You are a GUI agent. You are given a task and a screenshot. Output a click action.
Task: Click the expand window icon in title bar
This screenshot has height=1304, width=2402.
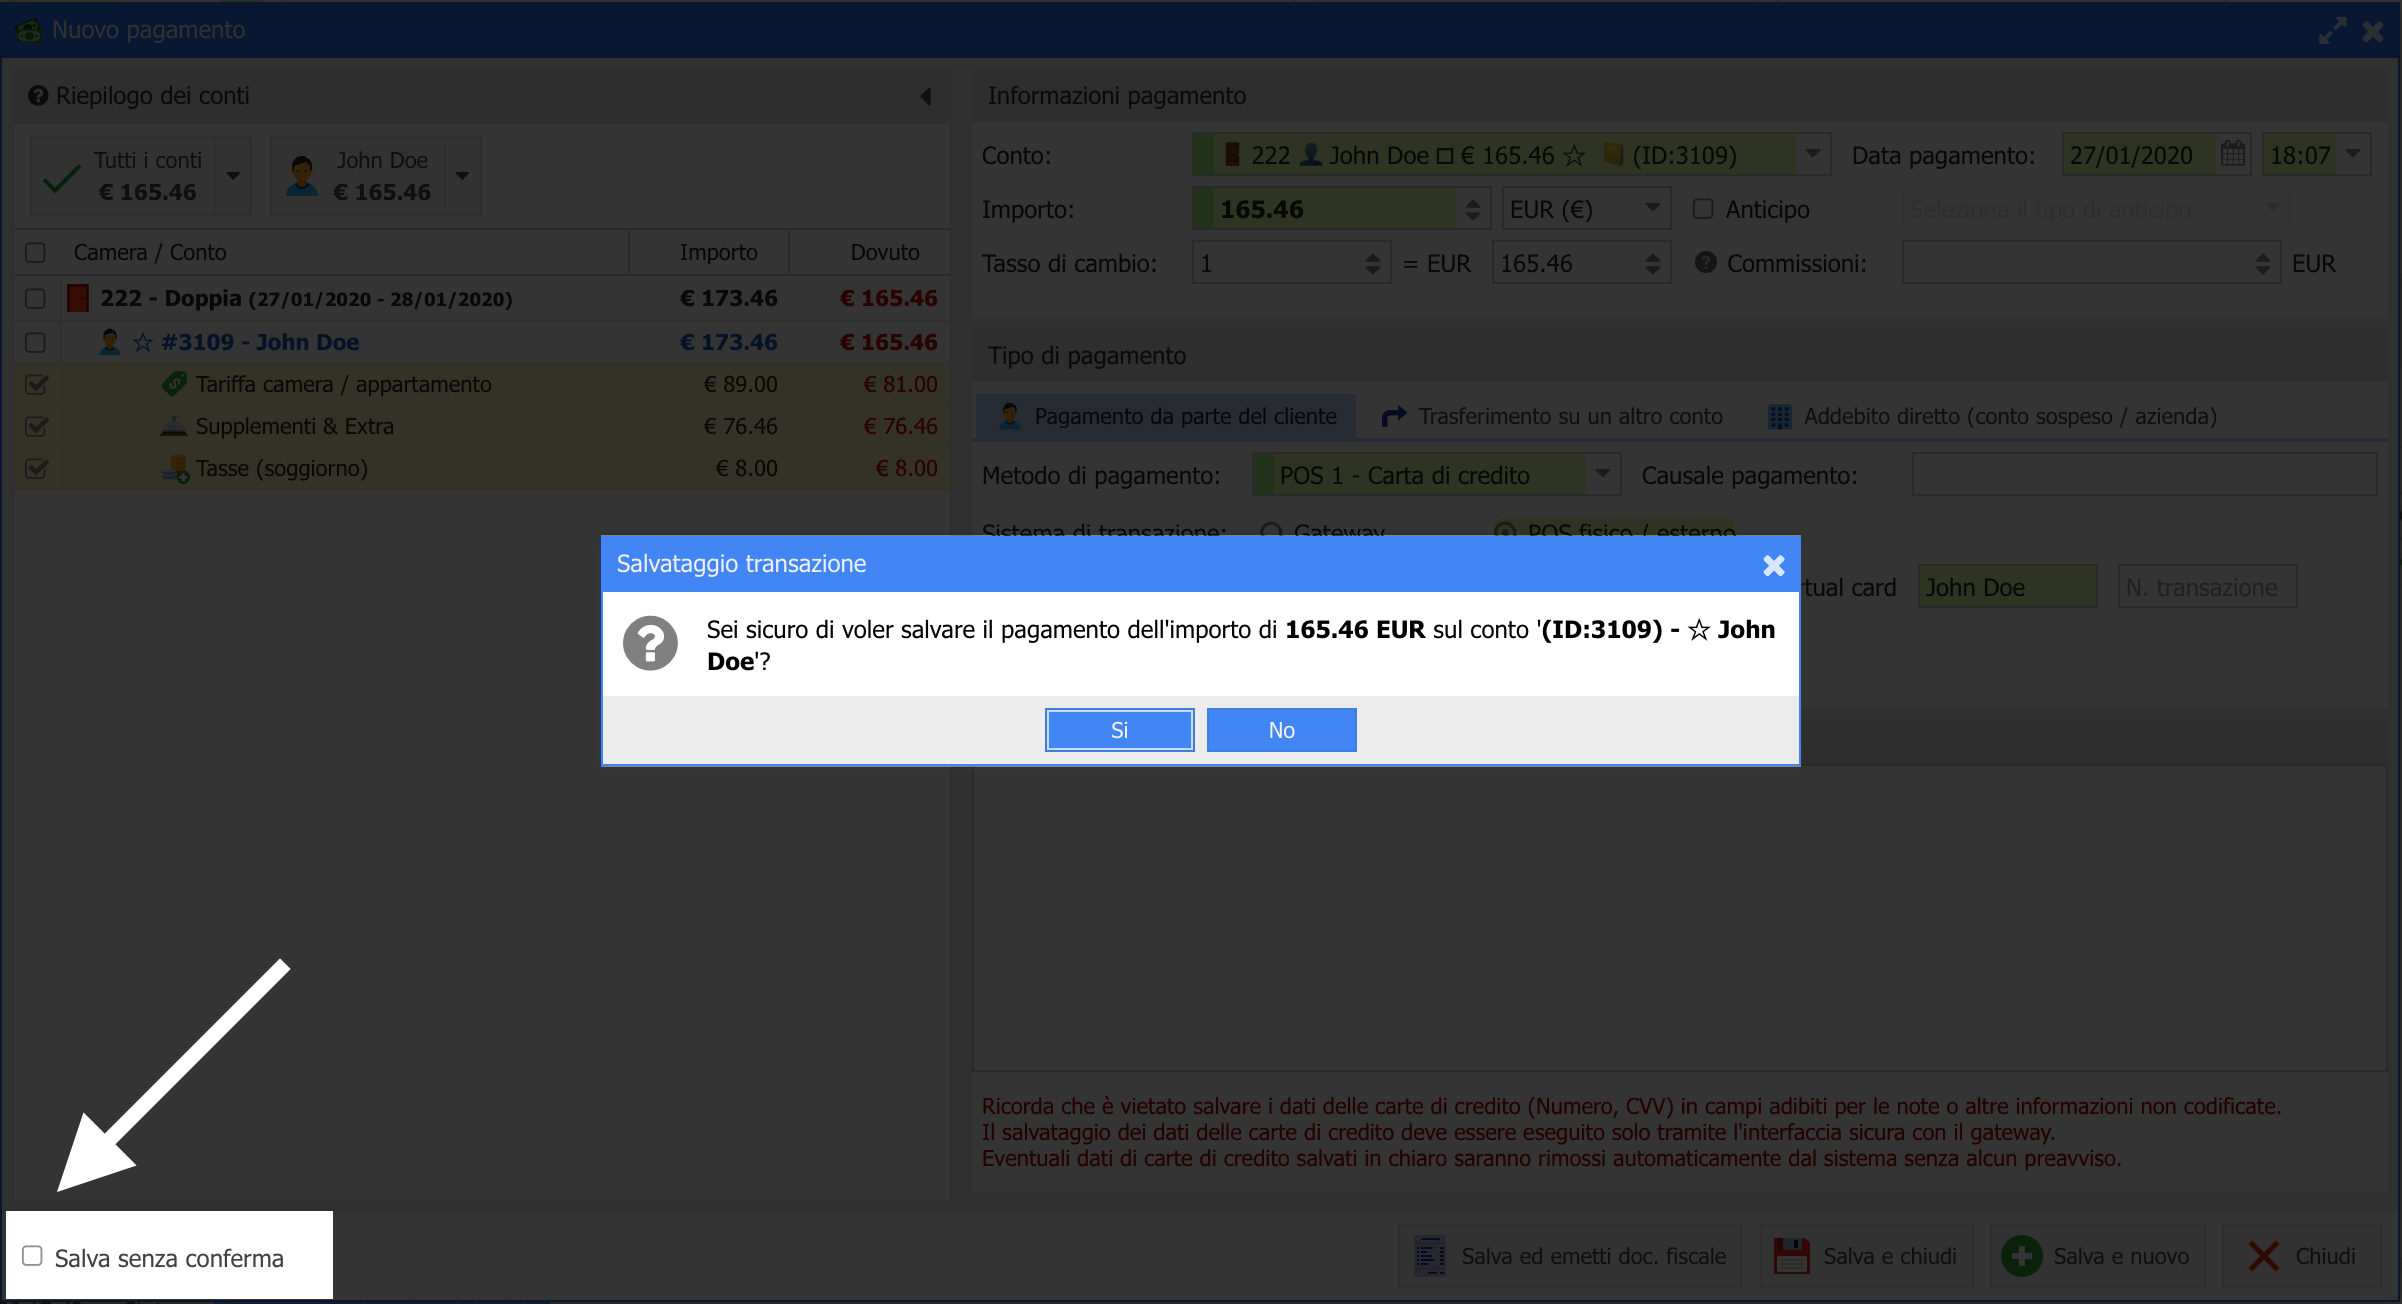pos(2332,31)
